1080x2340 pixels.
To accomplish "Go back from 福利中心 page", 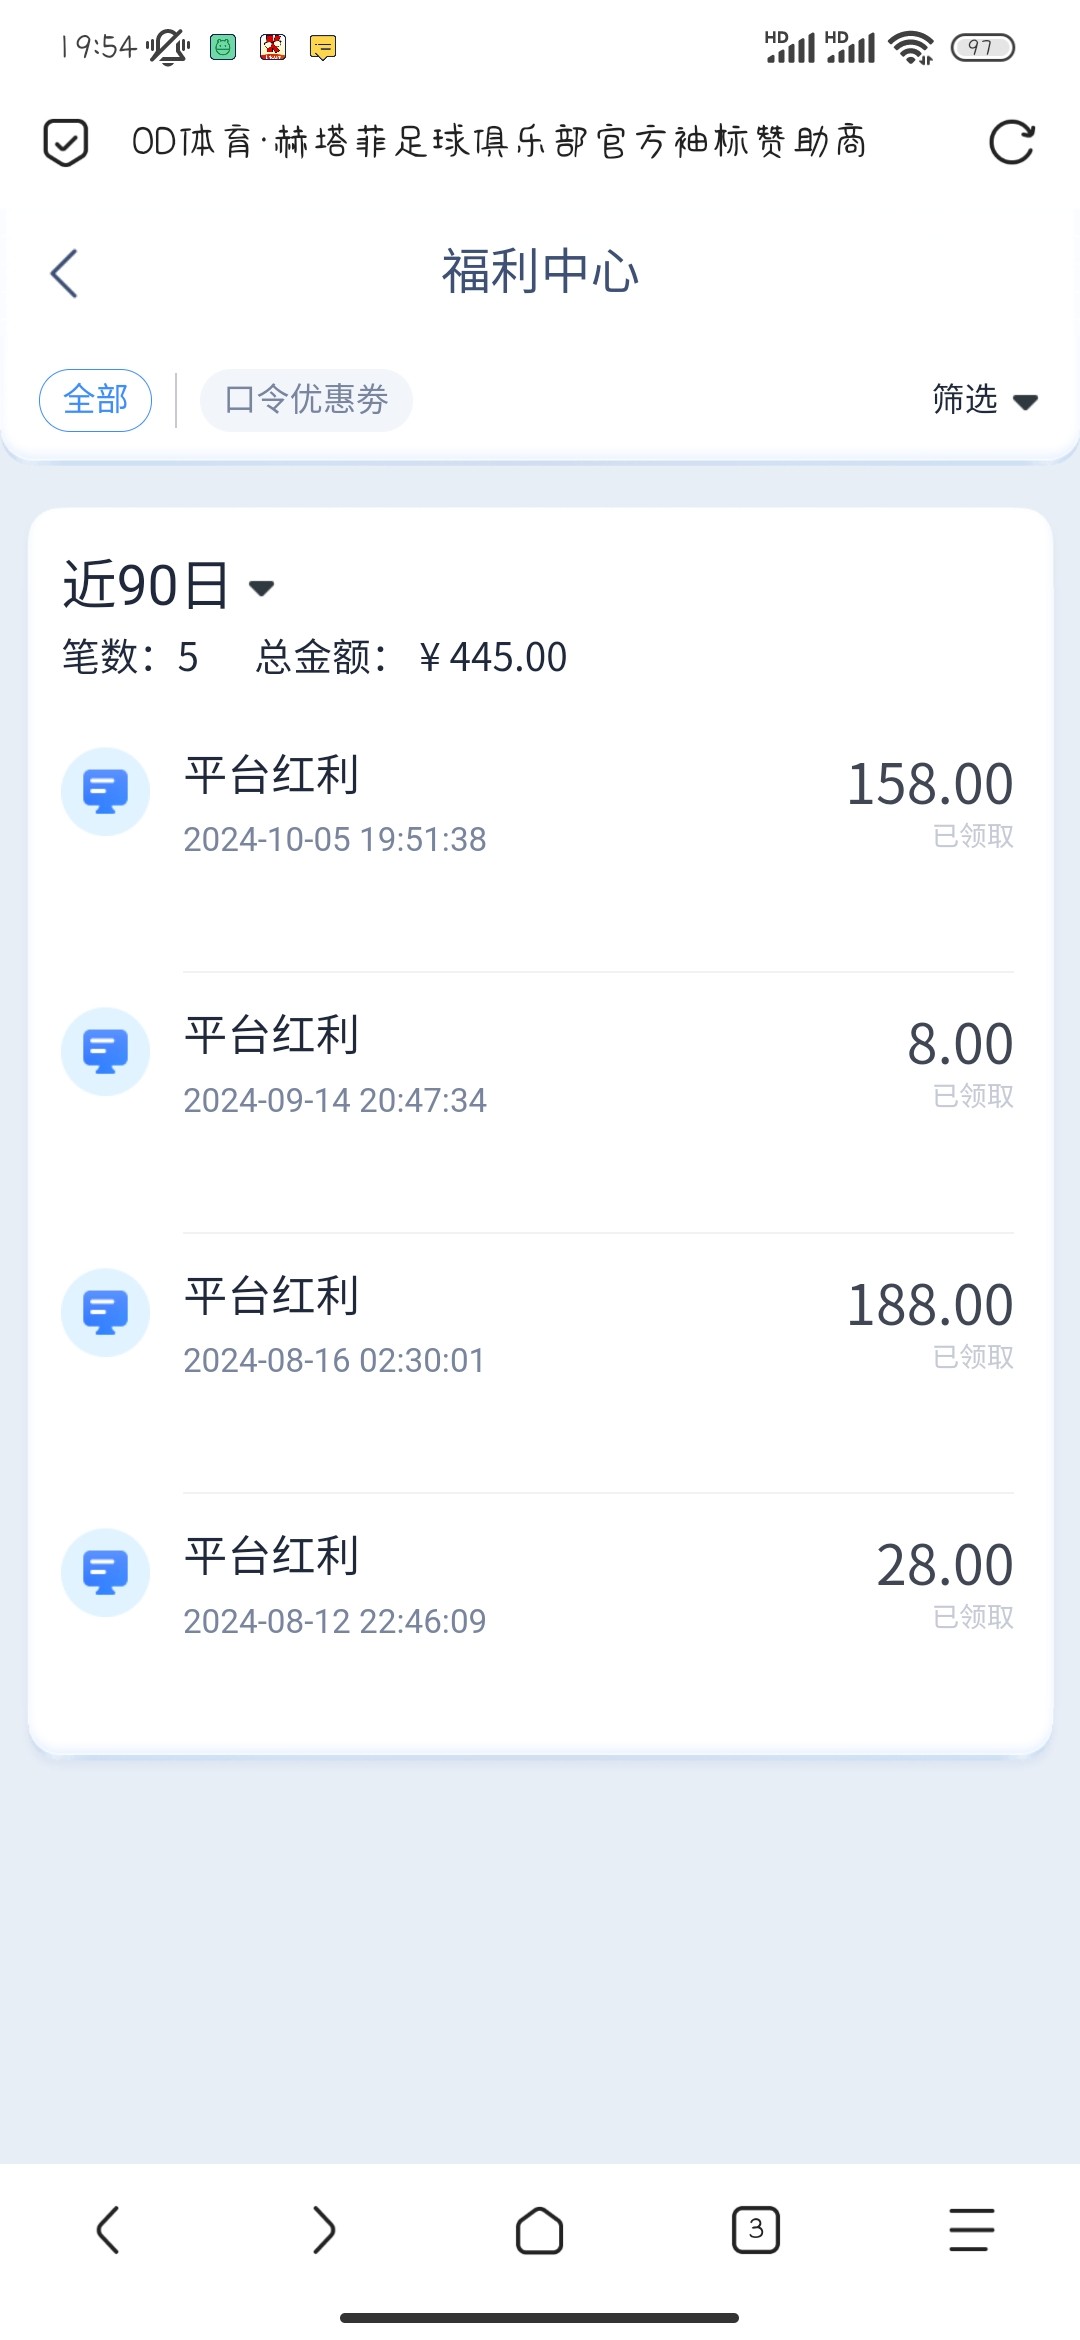I will (64, 273).
